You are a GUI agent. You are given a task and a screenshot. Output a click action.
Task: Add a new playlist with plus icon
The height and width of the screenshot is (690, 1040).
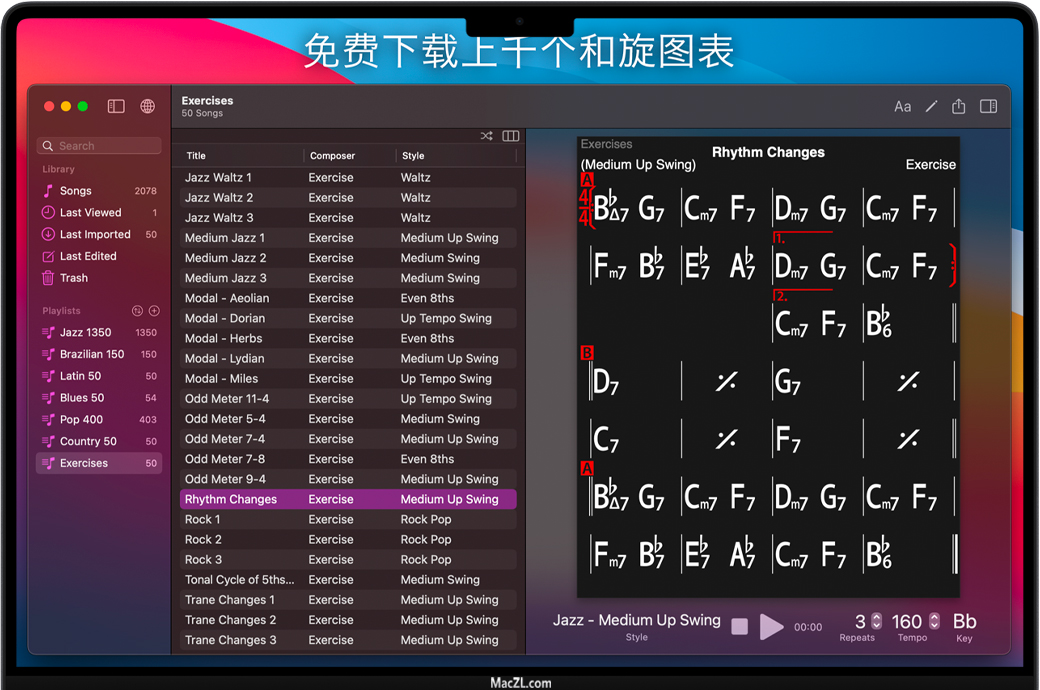(154, 311)
